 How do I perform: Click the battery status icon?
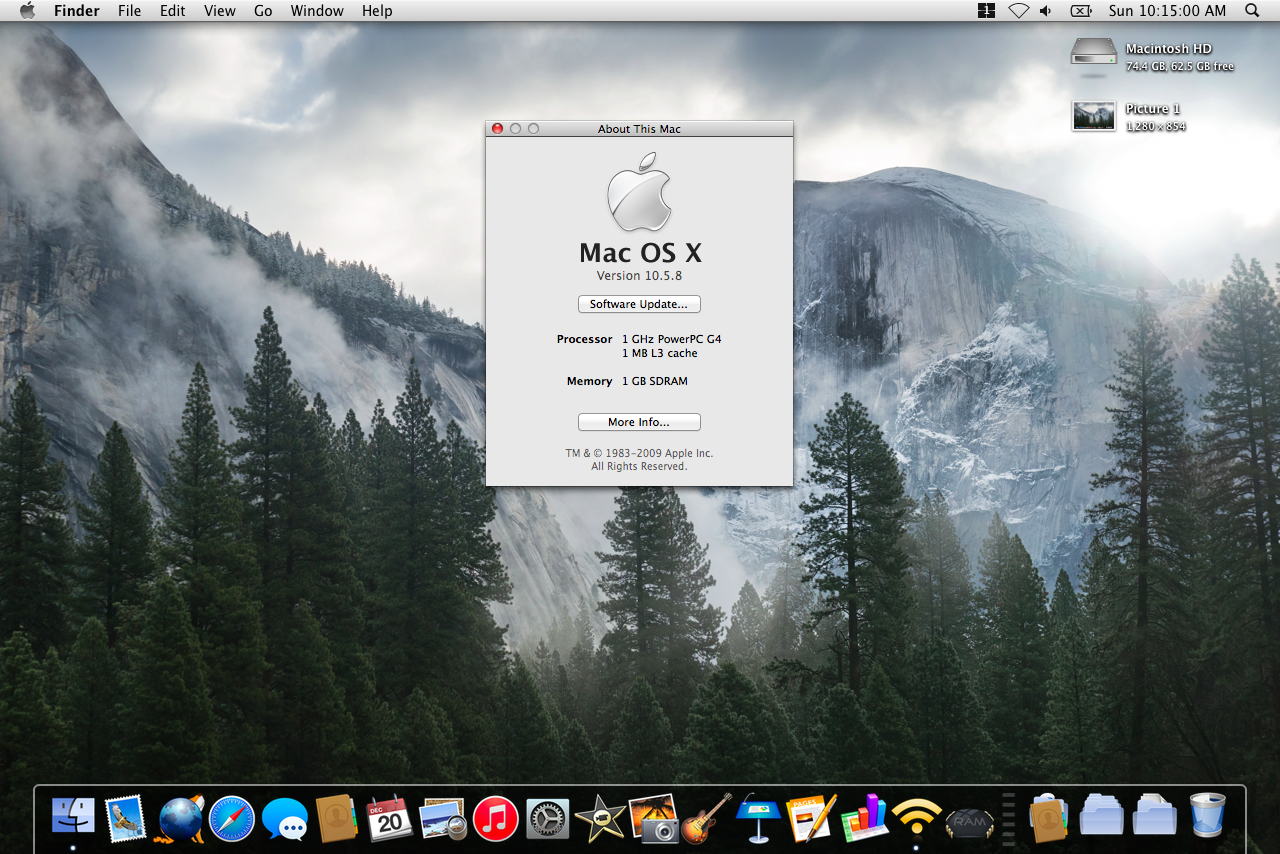click(1081, 11)
